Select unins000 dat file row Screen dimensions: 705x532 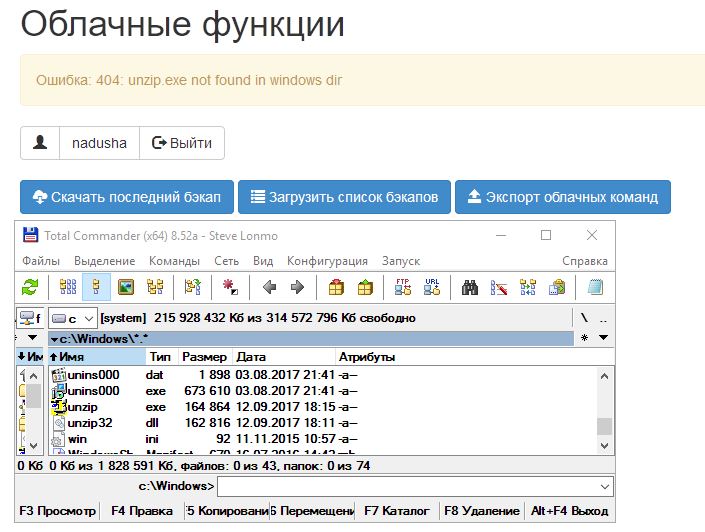click(322, 375)
